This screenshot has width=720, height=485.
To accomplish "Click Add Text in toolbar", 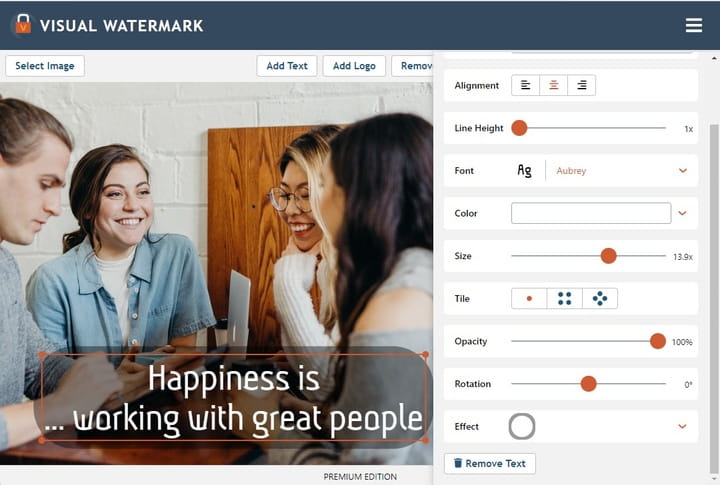I will pos(287,66).
